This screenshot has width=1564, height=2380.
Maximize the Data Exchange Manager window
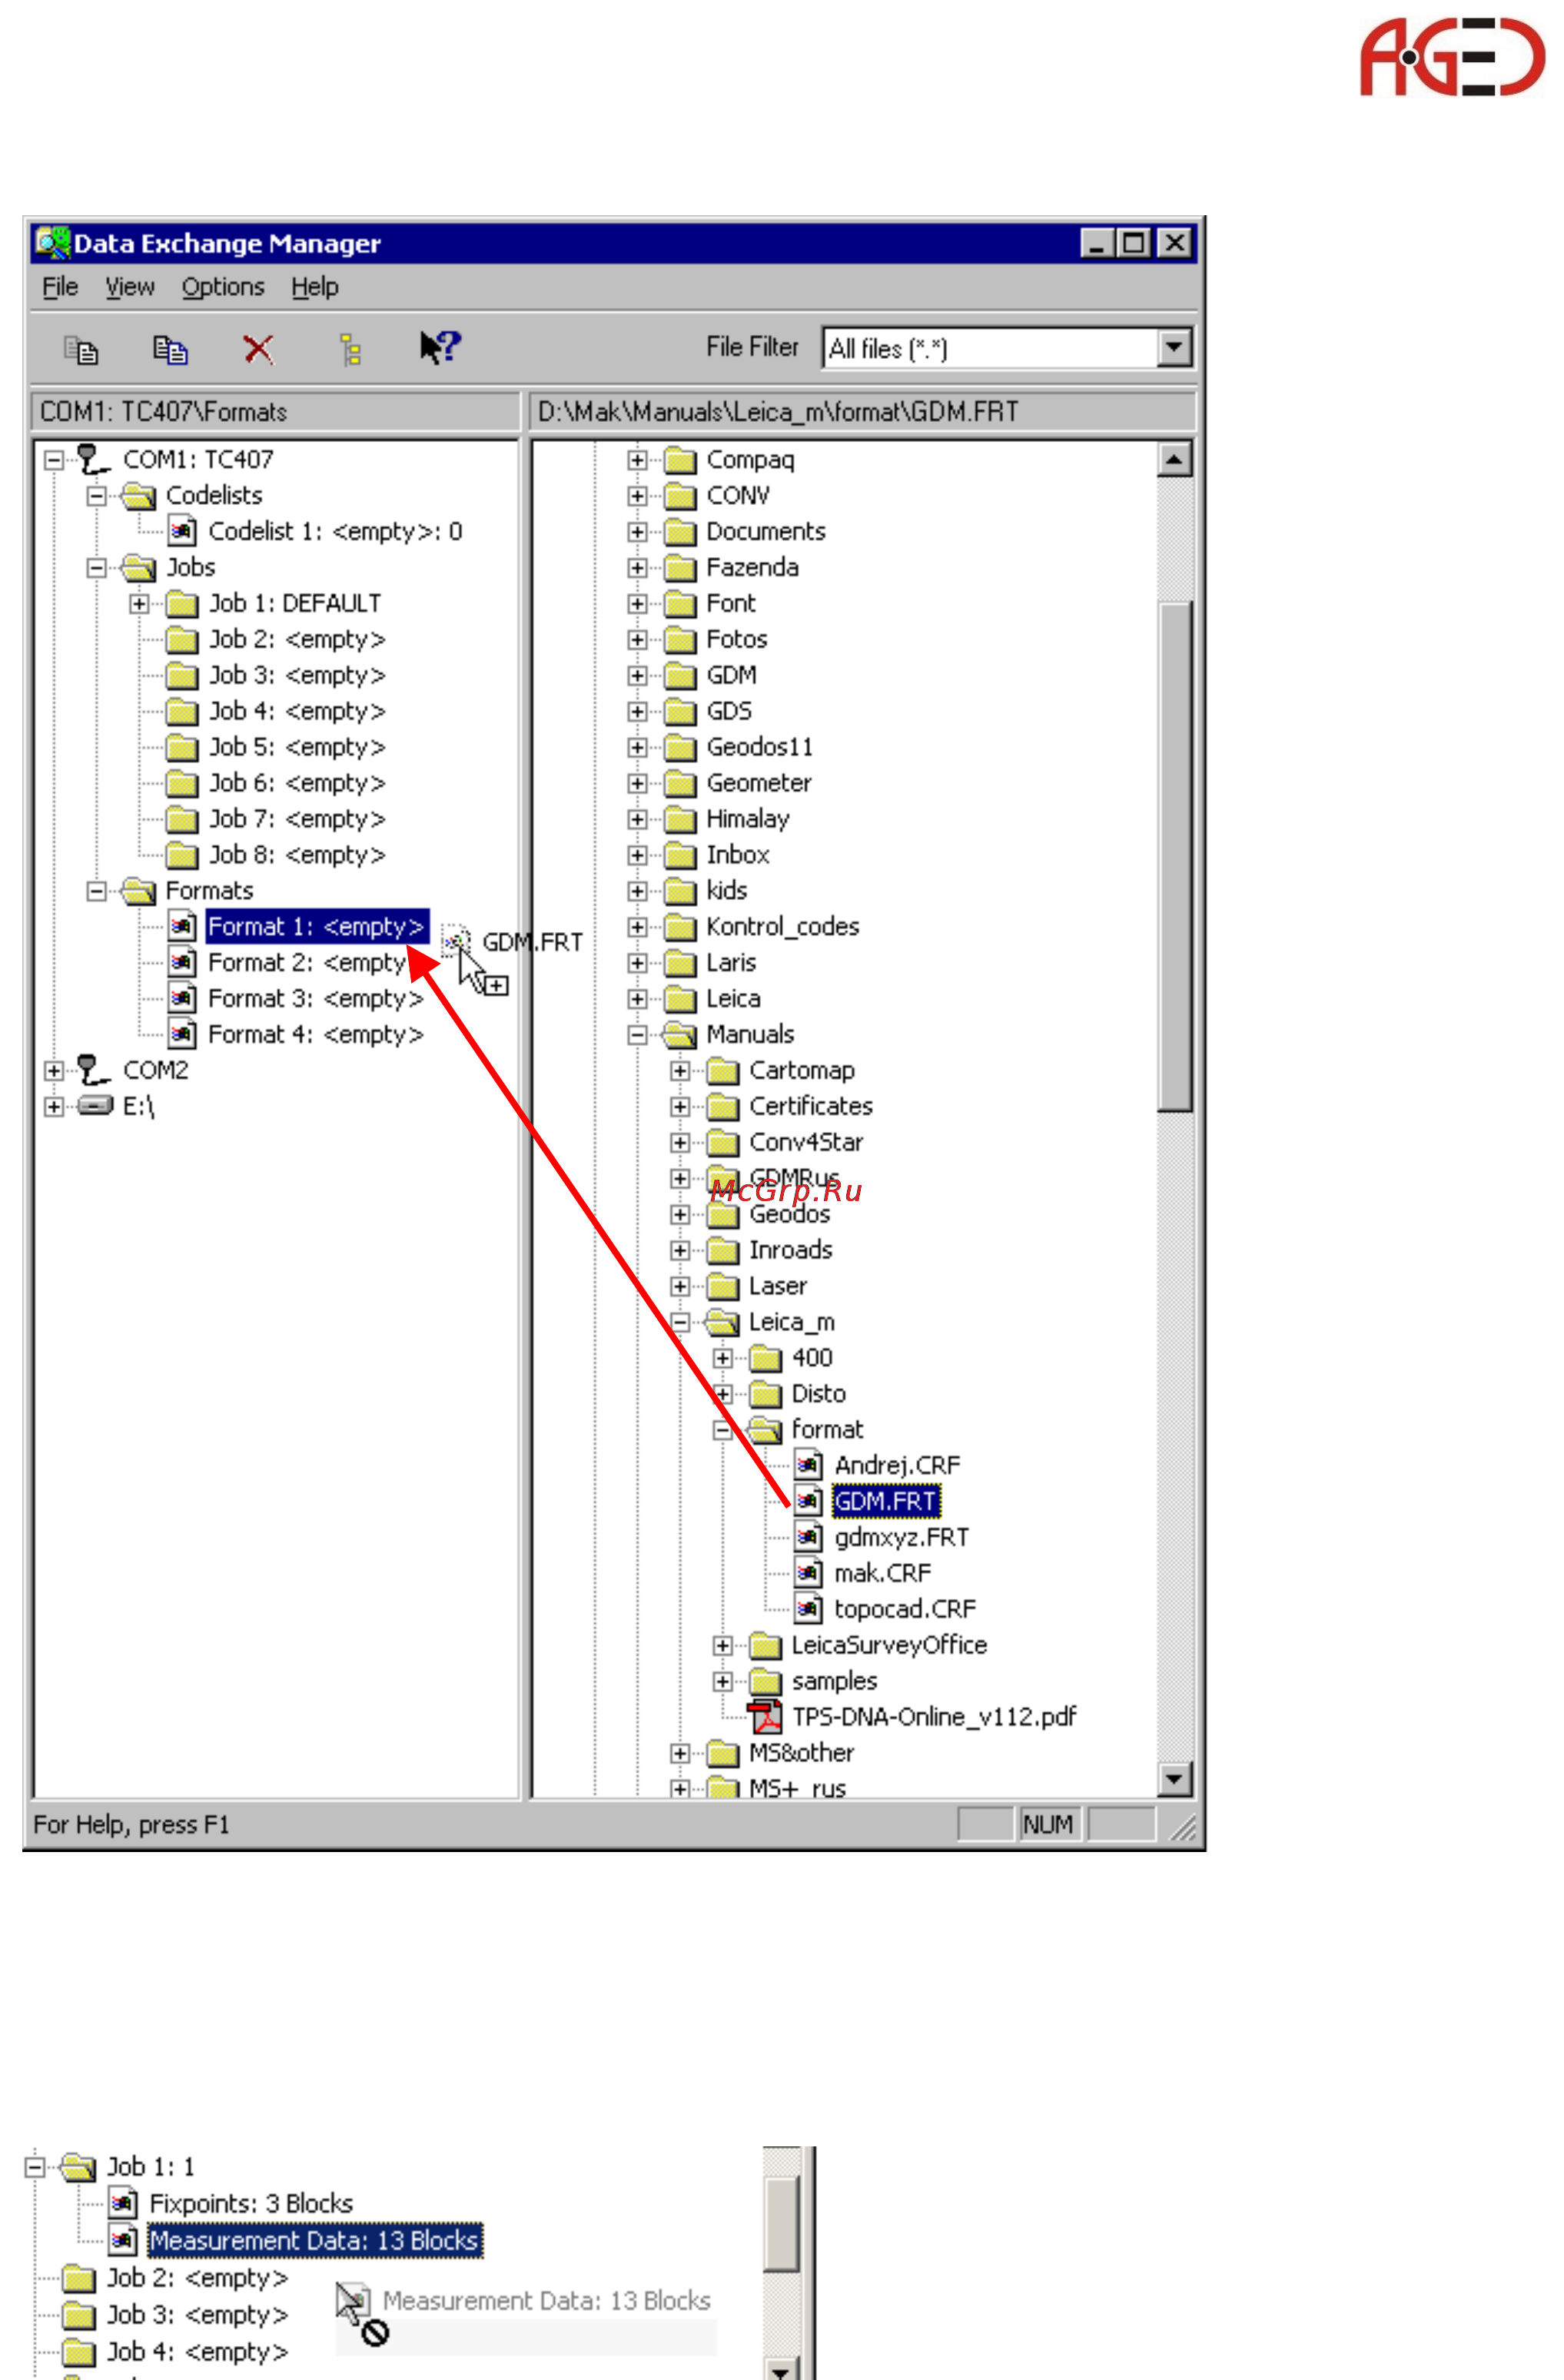point(1134,243)
